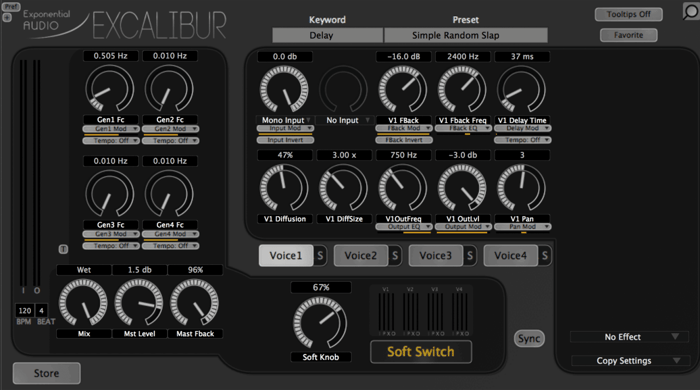This screenshot has width=700, height=390.
Task: Click the Gen3 Fc knob
Action: tap(110, 194)
